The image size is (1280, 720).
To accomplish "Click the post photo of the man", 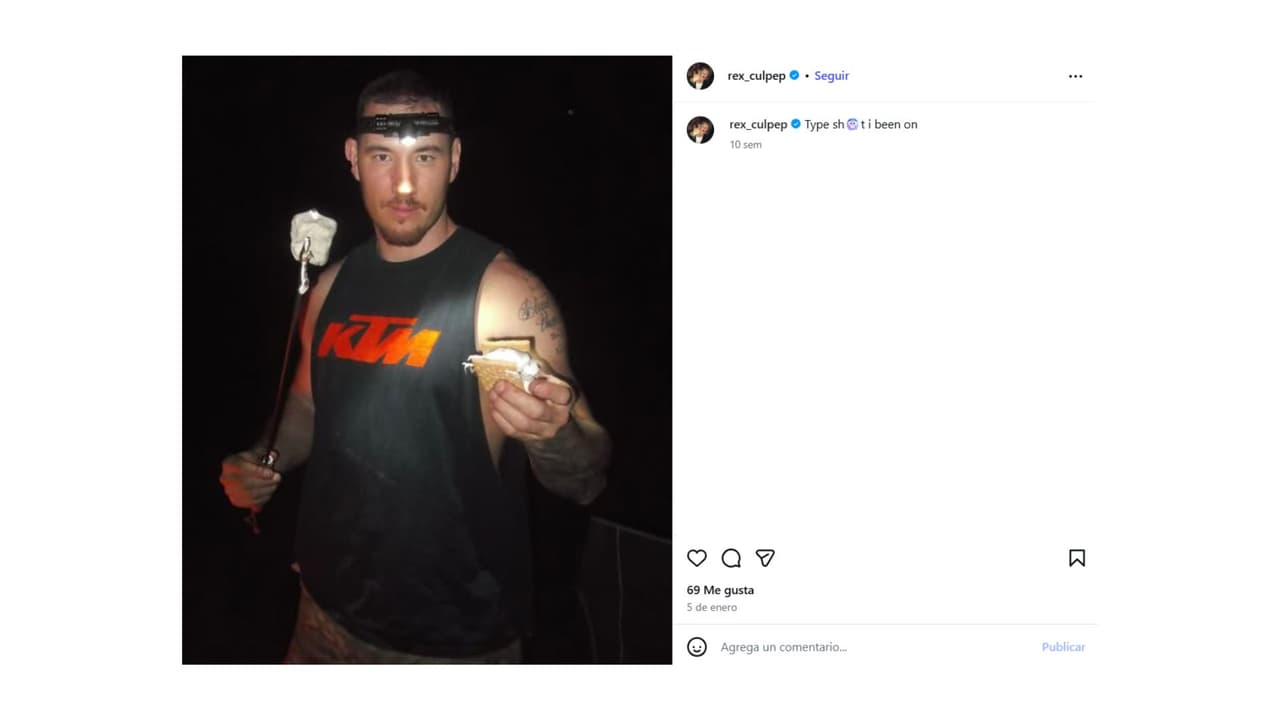I will coord(427,360).
